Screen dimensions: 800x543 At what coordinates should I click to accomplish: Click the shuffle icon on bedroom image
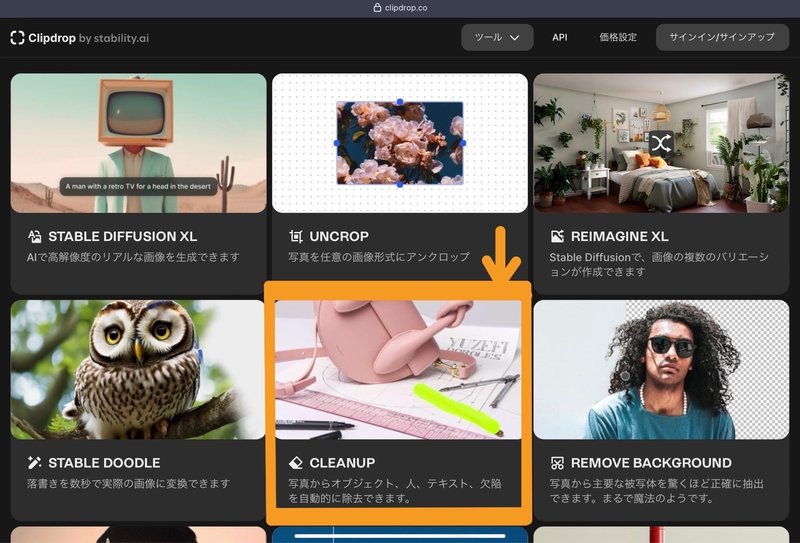coord(661,144)
